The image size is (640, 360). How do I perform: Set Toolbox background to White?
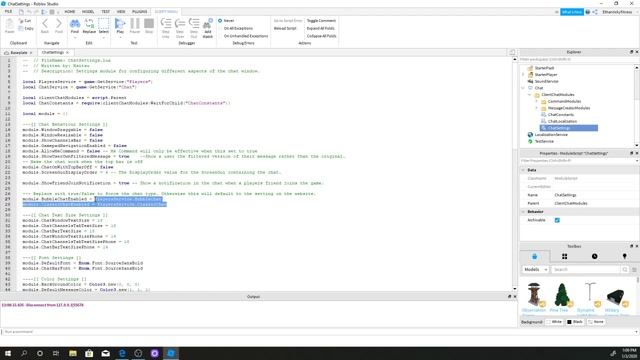554,322
